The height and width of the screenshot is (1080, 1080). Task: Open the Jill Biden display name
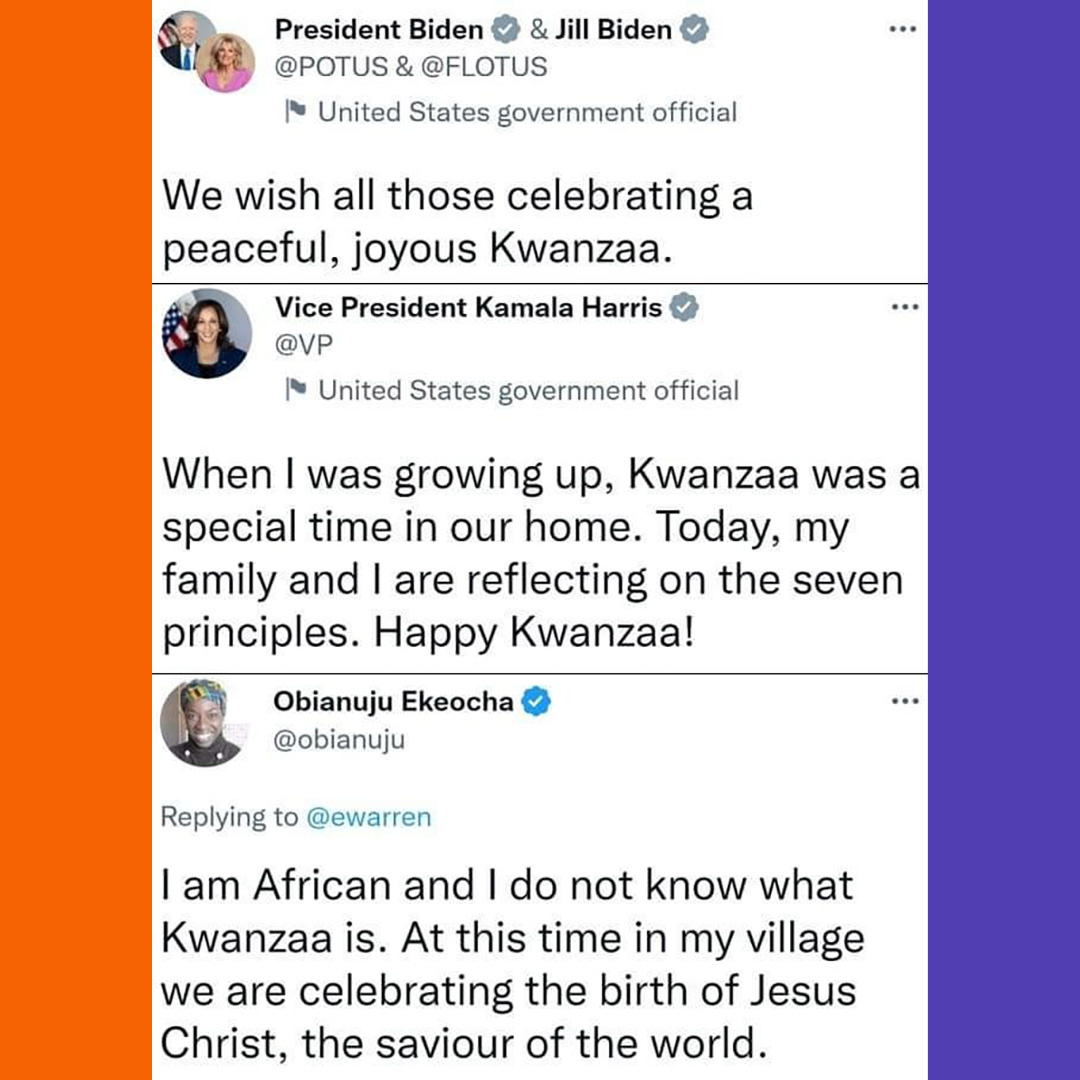click(613, 30)
